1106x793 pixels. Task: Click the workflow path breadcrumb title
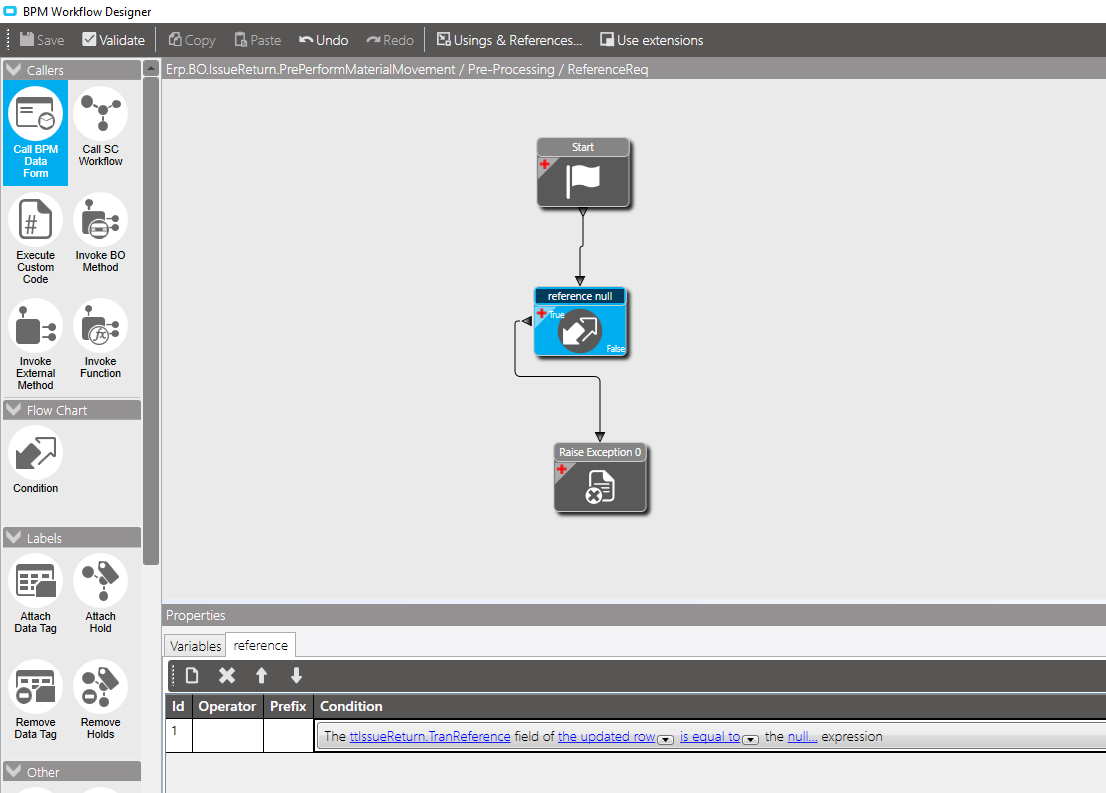(407, 69)
